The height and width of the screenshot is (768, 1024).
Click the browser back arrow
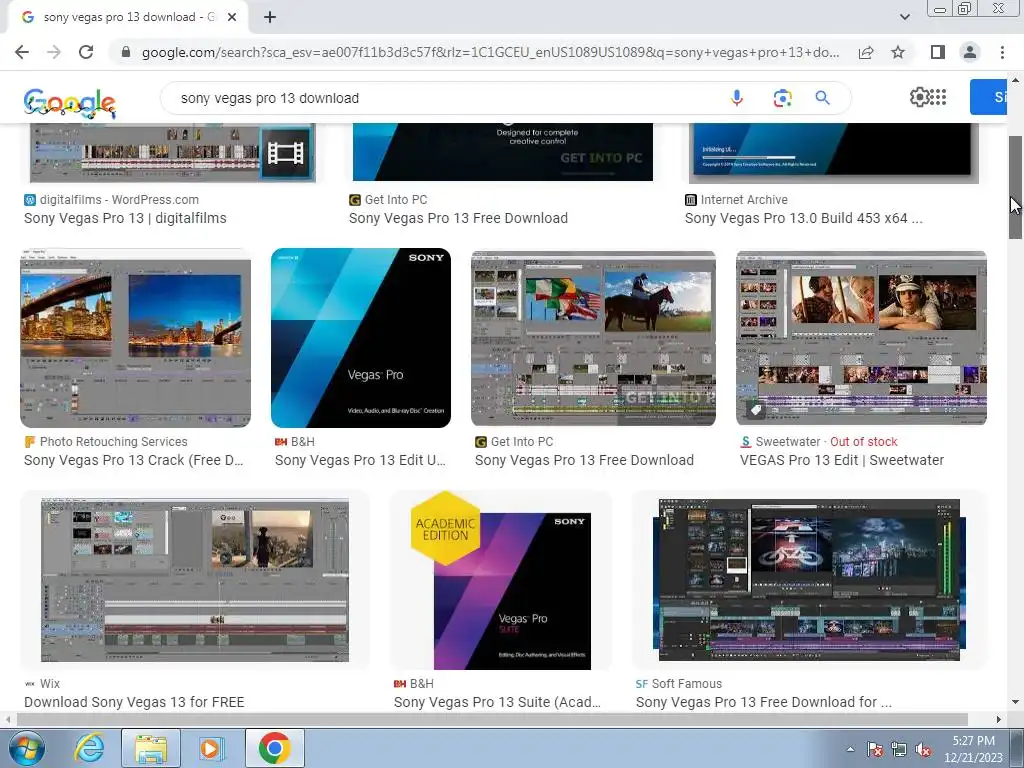click(22, 52)
